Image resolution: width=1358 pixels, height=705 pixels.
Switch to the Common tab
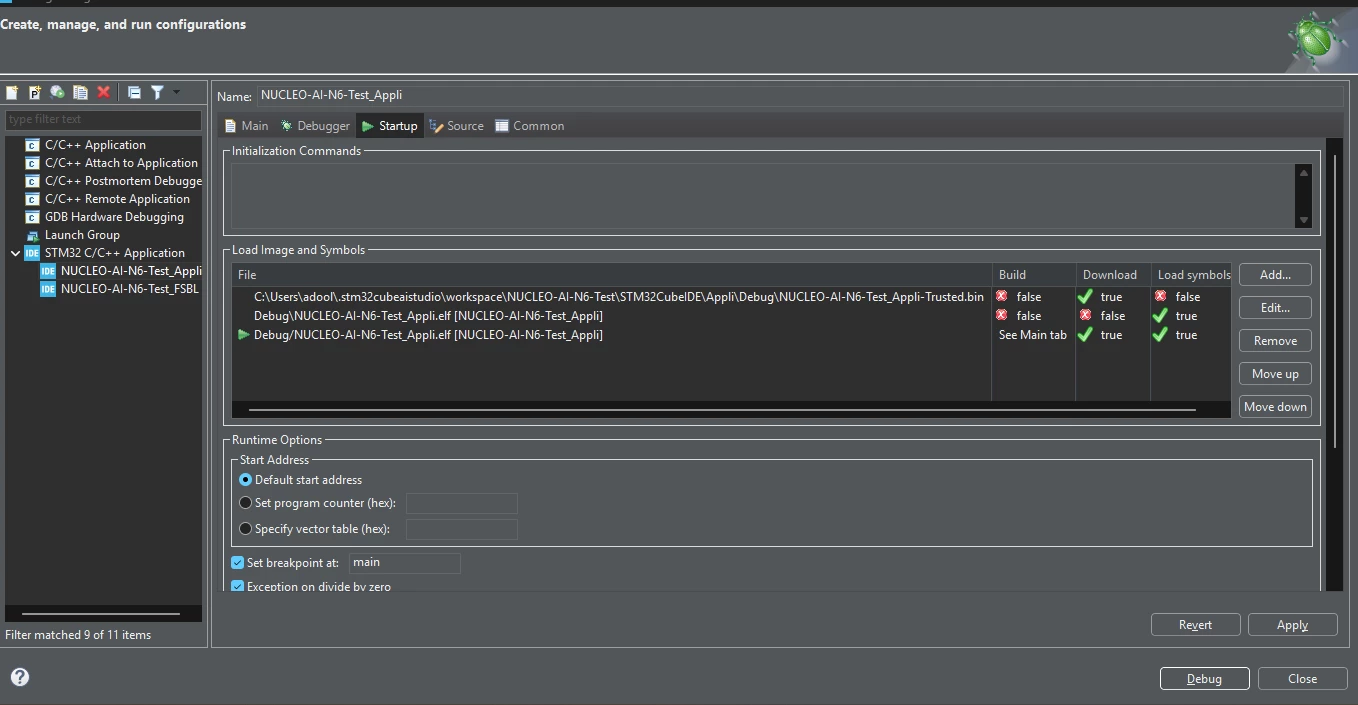530,126
